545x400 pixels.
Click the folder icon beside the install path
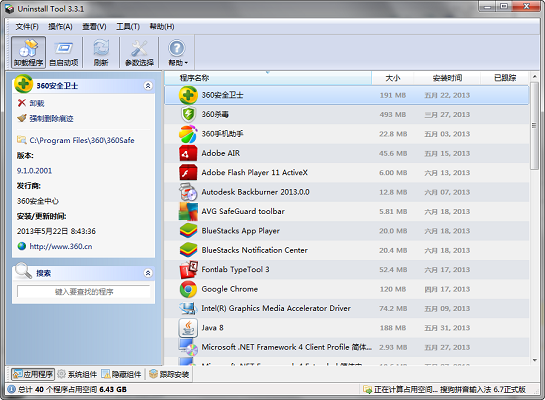[22, 140]
